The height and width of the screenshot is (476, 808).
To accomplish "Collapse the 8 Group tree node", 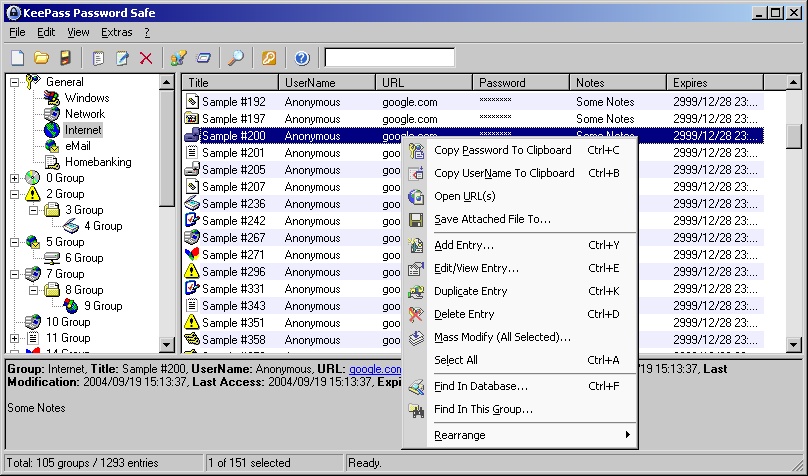I will 33,290.
